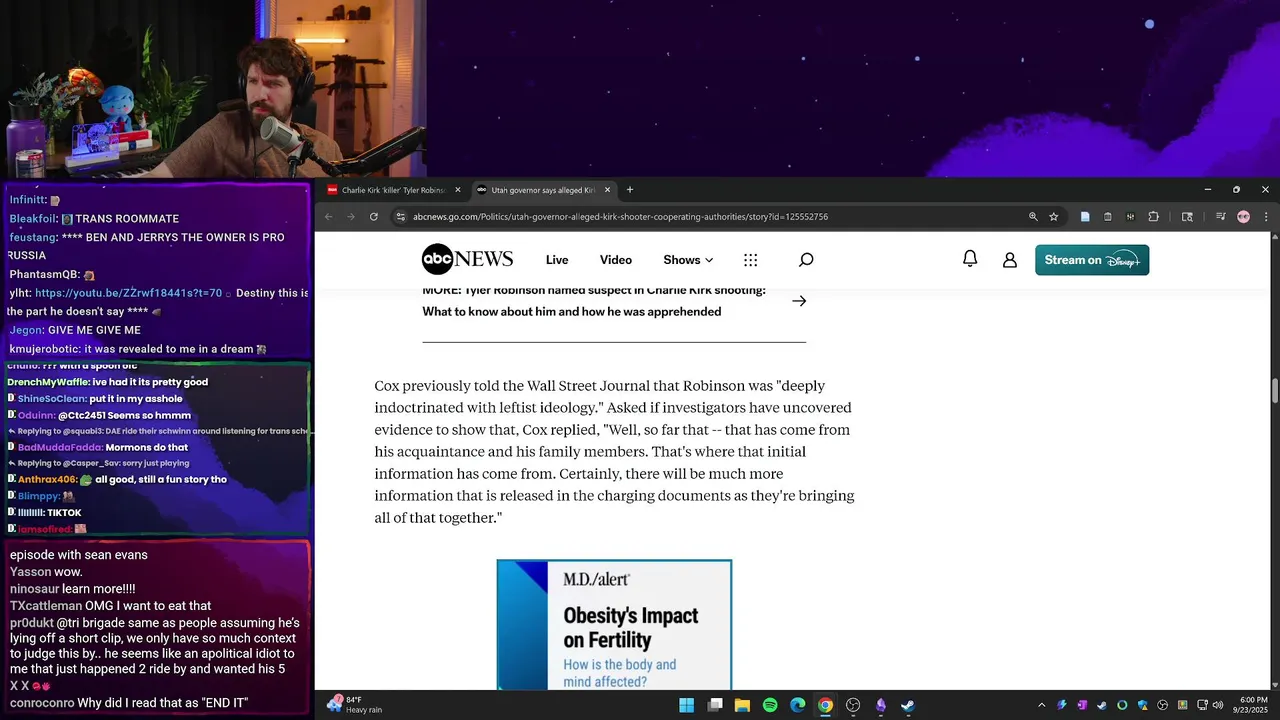The width and height of the screenshot is (1280, 720).
Task: Open Google Chrome from taskbar
Action: 825,705
